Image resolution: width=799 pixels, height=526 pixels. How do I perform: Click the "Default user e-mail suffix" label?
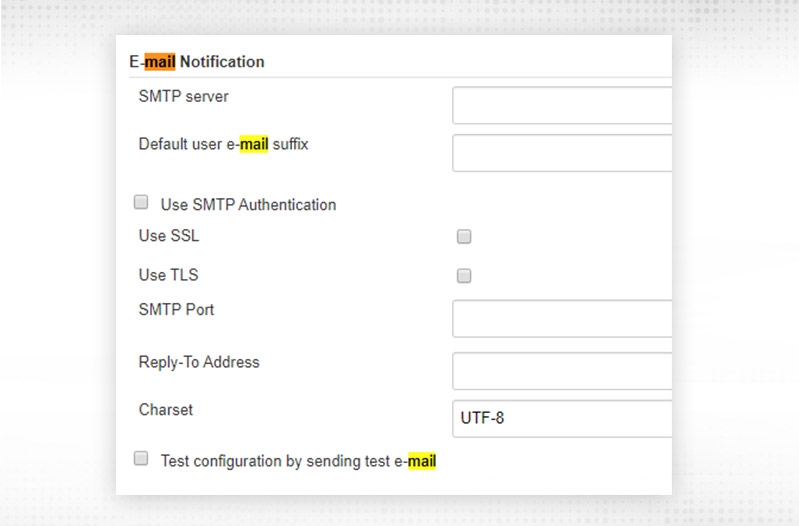tap(223, 144)
